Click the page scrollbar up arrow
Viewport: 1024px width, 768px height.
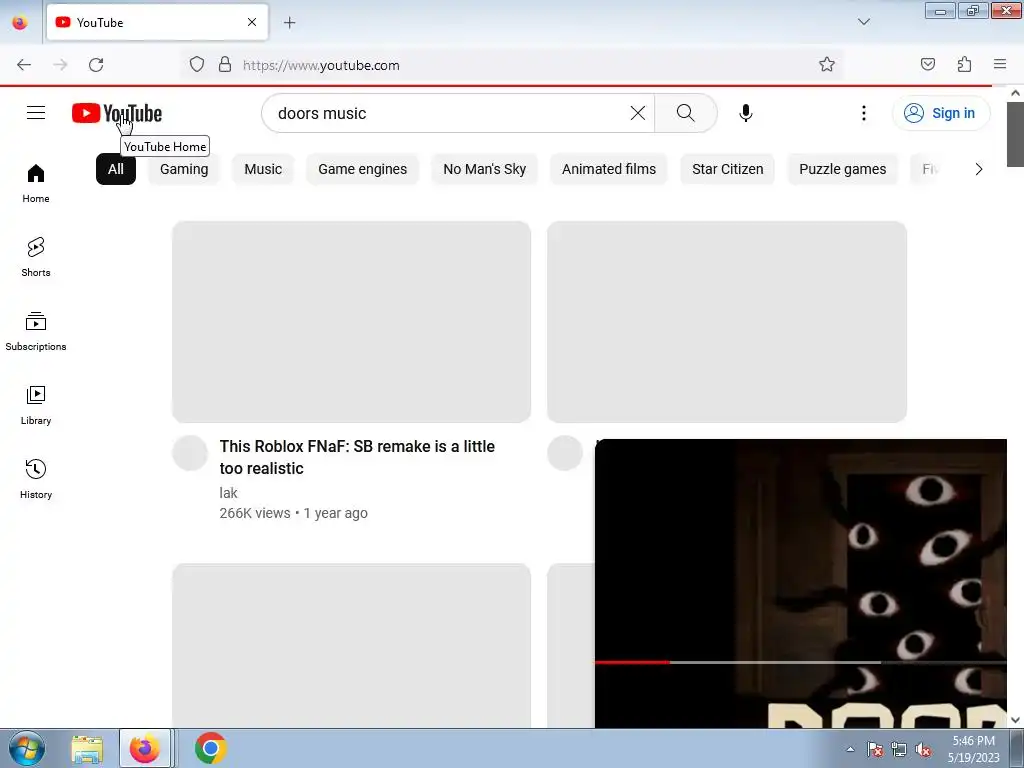click(1015, 93)
